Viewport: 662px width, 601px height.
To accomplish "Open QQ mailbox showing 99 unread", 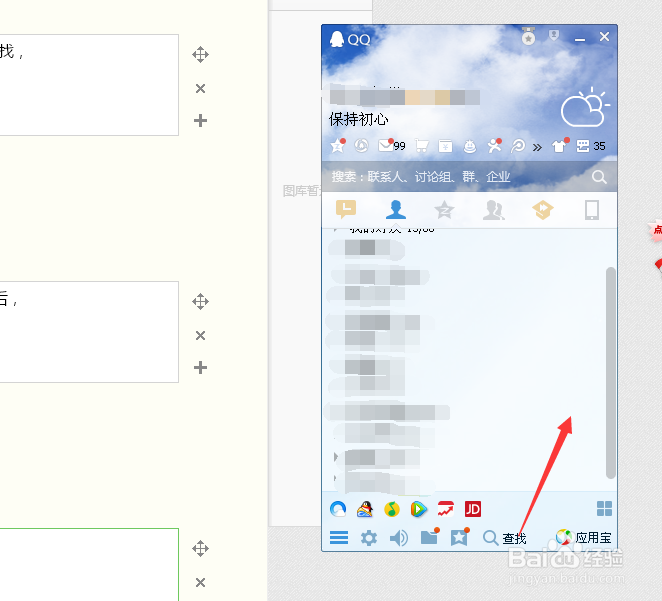I will pyautogui.click(x=391, y=146).
